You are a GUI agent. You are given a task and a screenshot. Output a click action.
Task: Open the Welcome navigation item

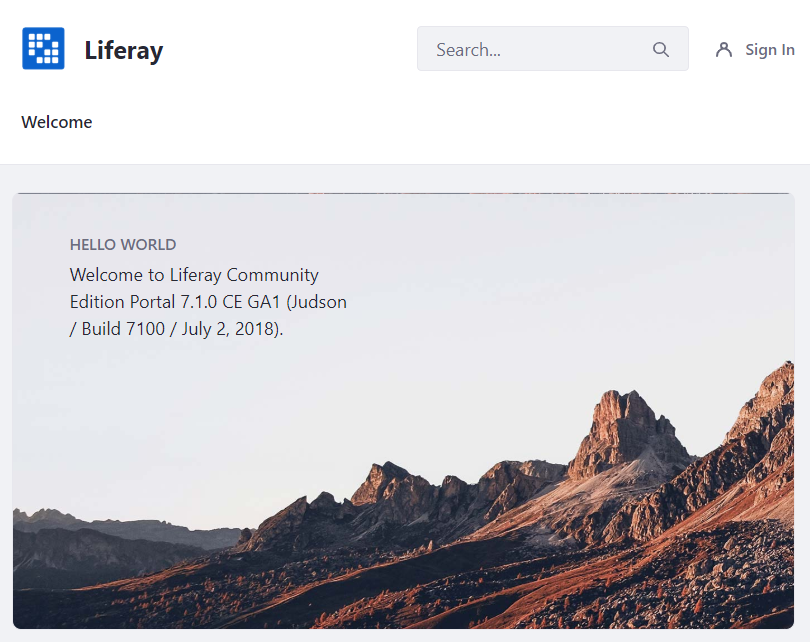[57, 122]
